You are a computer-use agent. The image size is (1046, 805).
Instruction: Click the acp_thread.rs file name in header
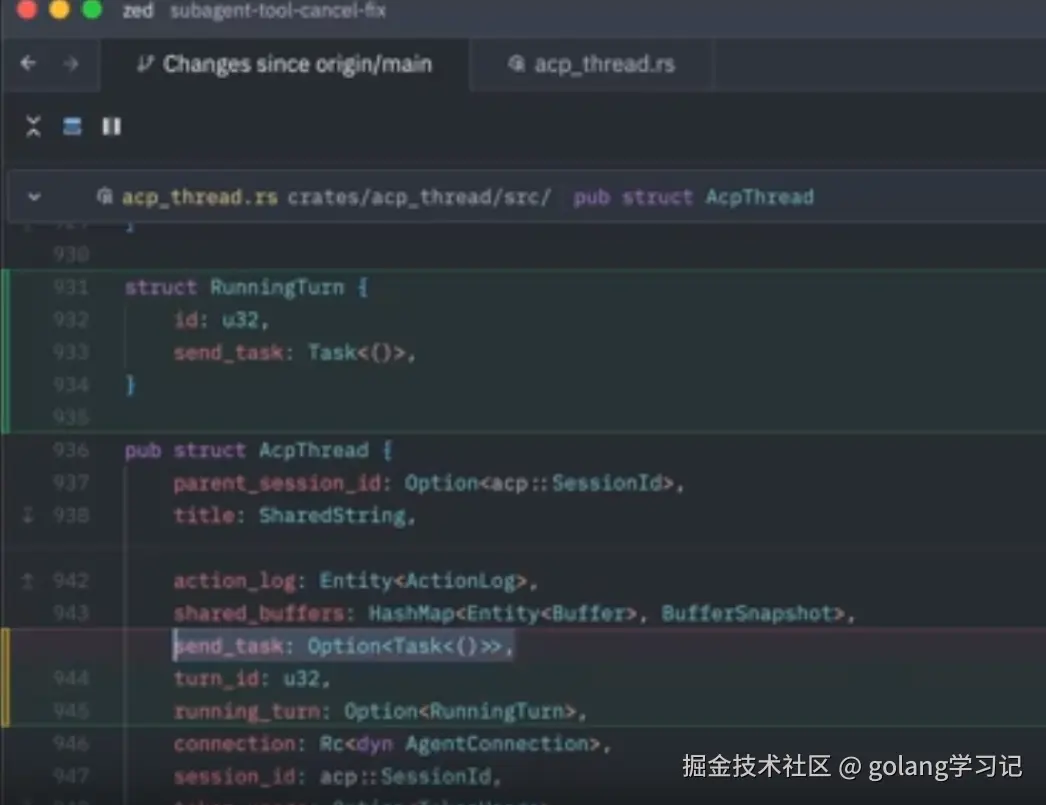click(x=199, y=197)
